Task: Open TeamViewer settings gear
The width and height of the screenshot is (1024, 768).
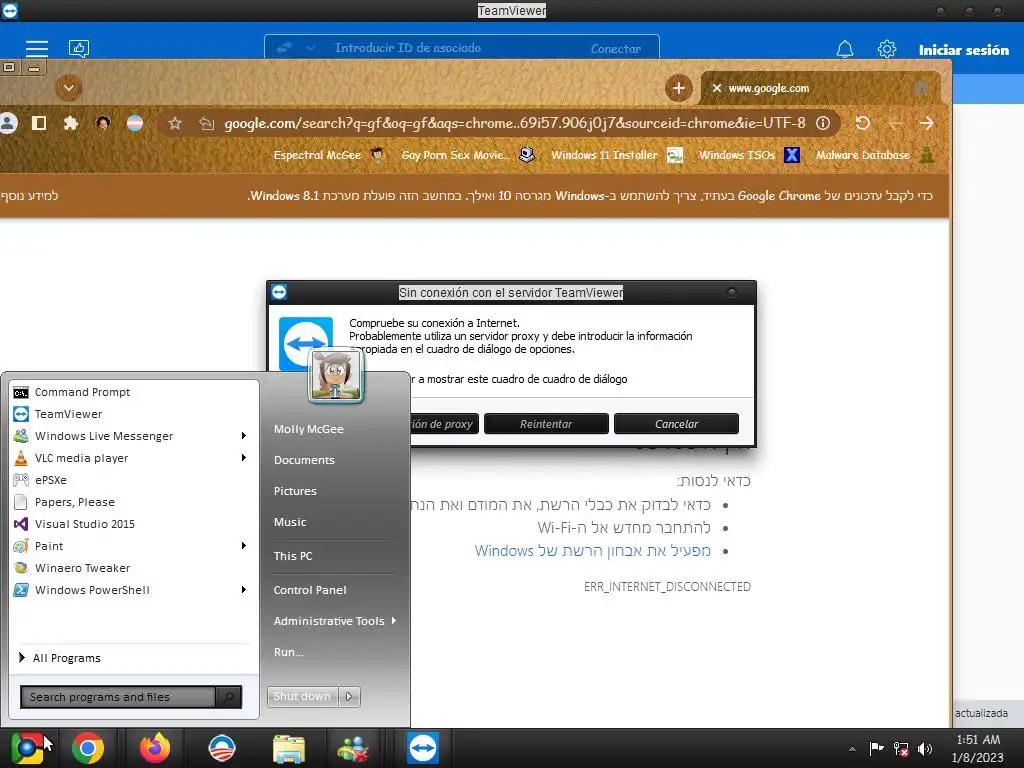Action: click(887, 49)
